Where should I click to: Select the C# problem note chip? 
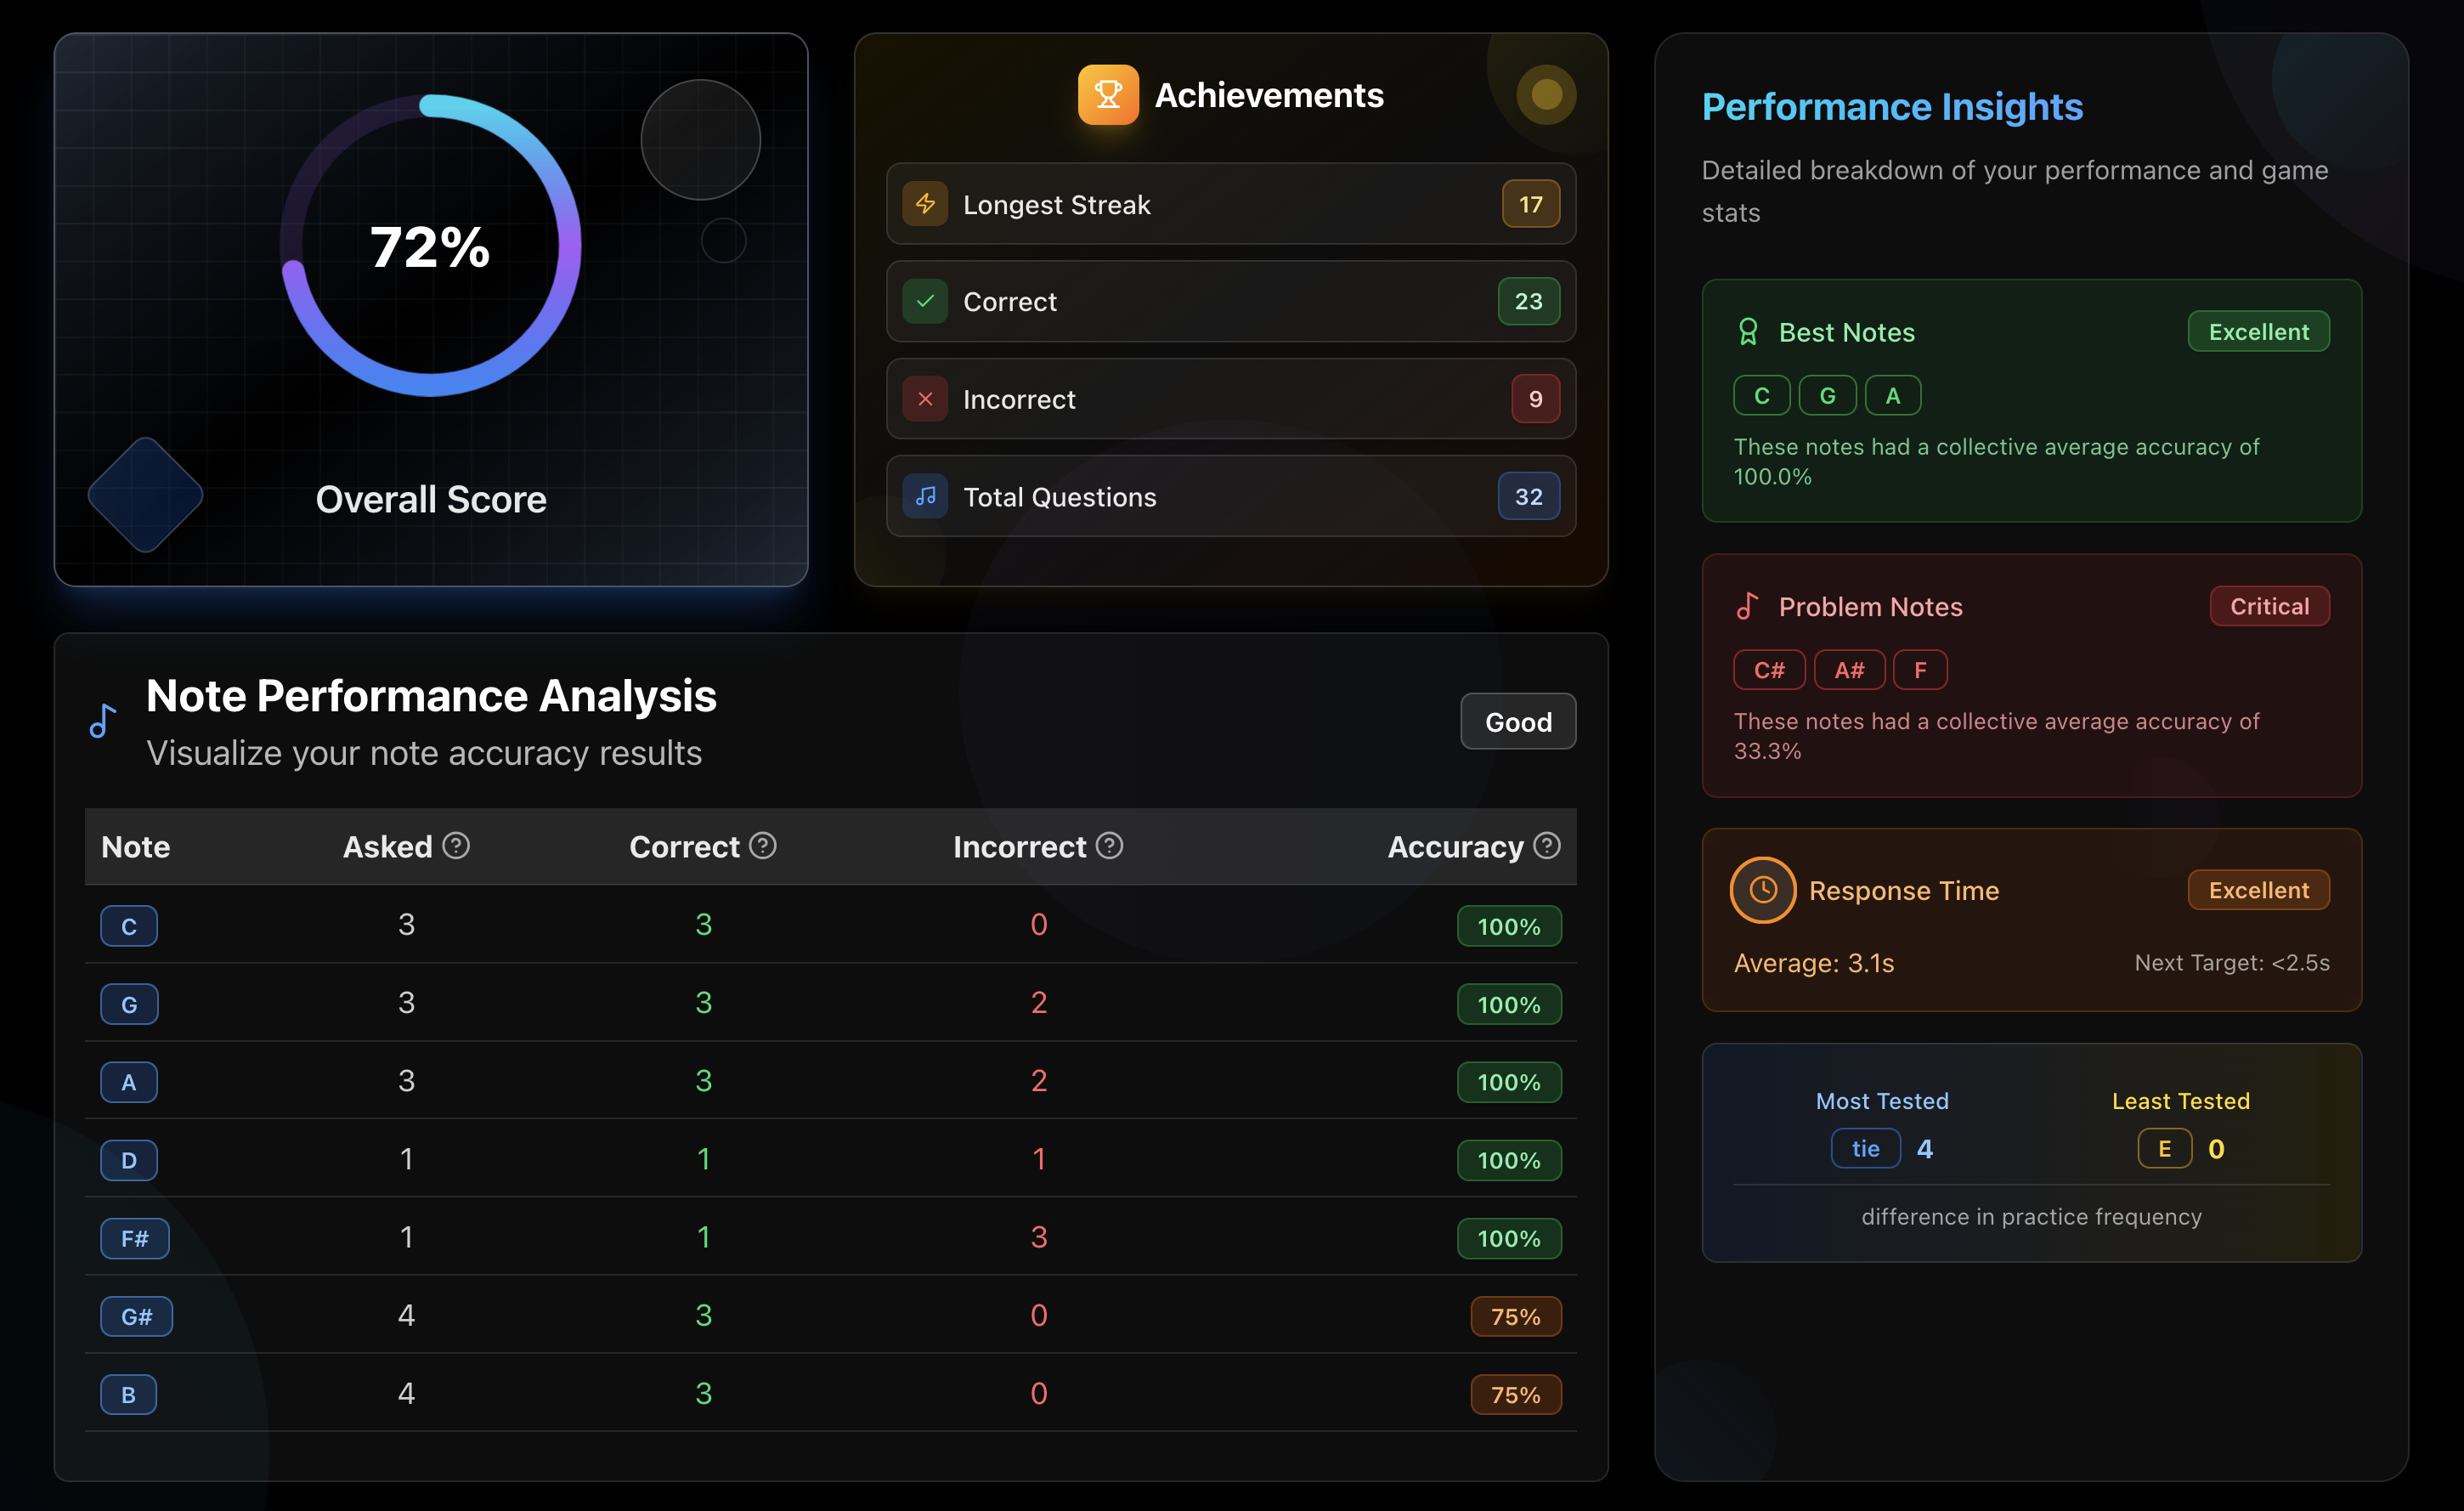click(1768, 670)
